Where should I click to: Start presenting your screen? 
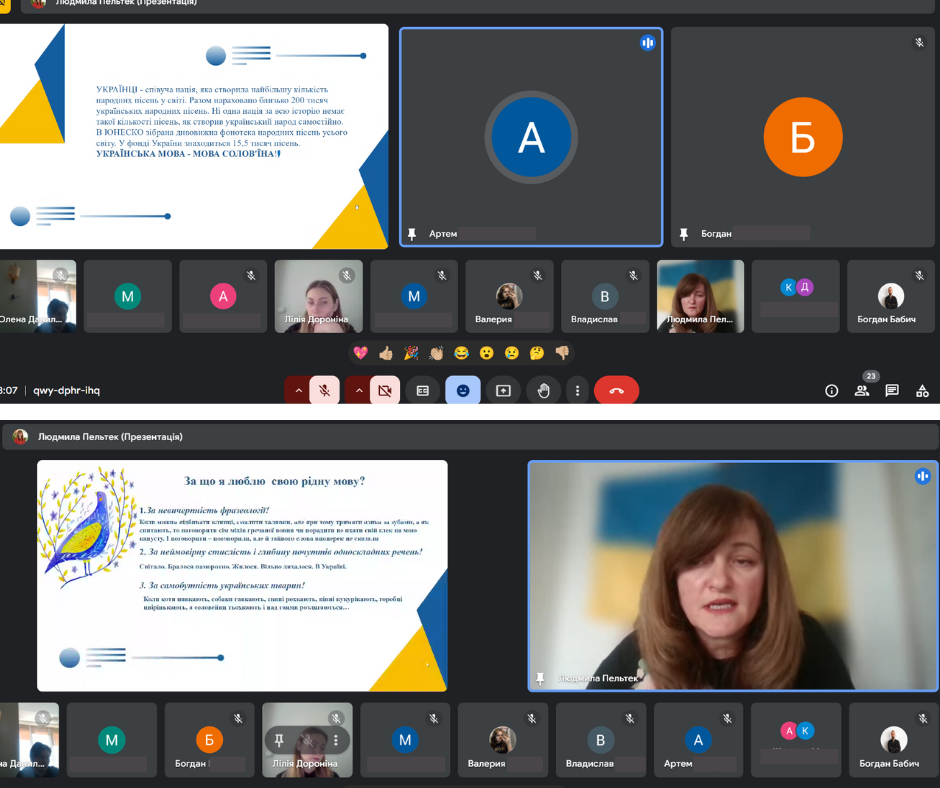[x=504, y=391]
